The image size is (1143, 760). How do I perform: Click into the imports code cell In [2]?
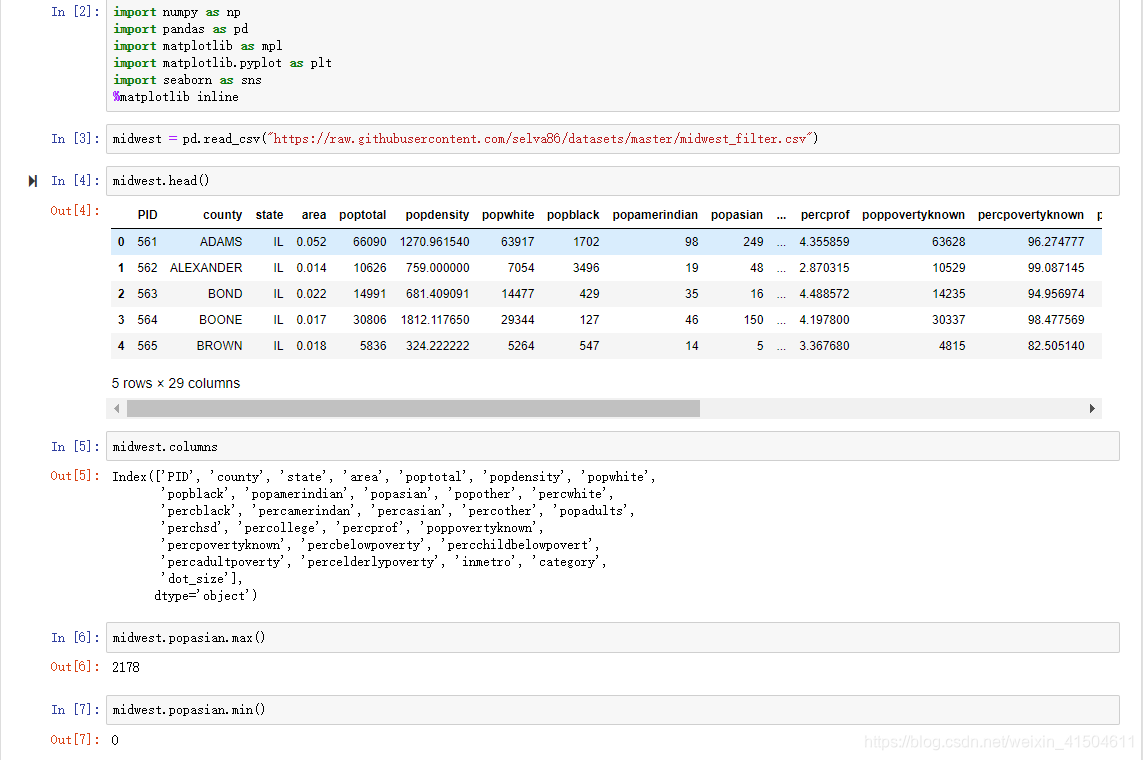click(x=612, y=55)
